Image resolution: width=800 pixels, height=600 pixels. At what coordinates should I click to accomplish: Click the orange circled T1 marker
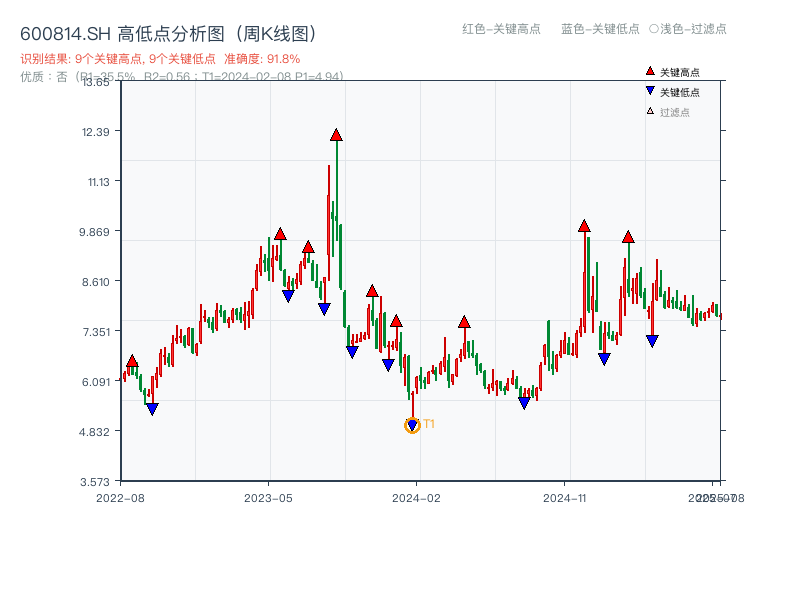point(412,425)
